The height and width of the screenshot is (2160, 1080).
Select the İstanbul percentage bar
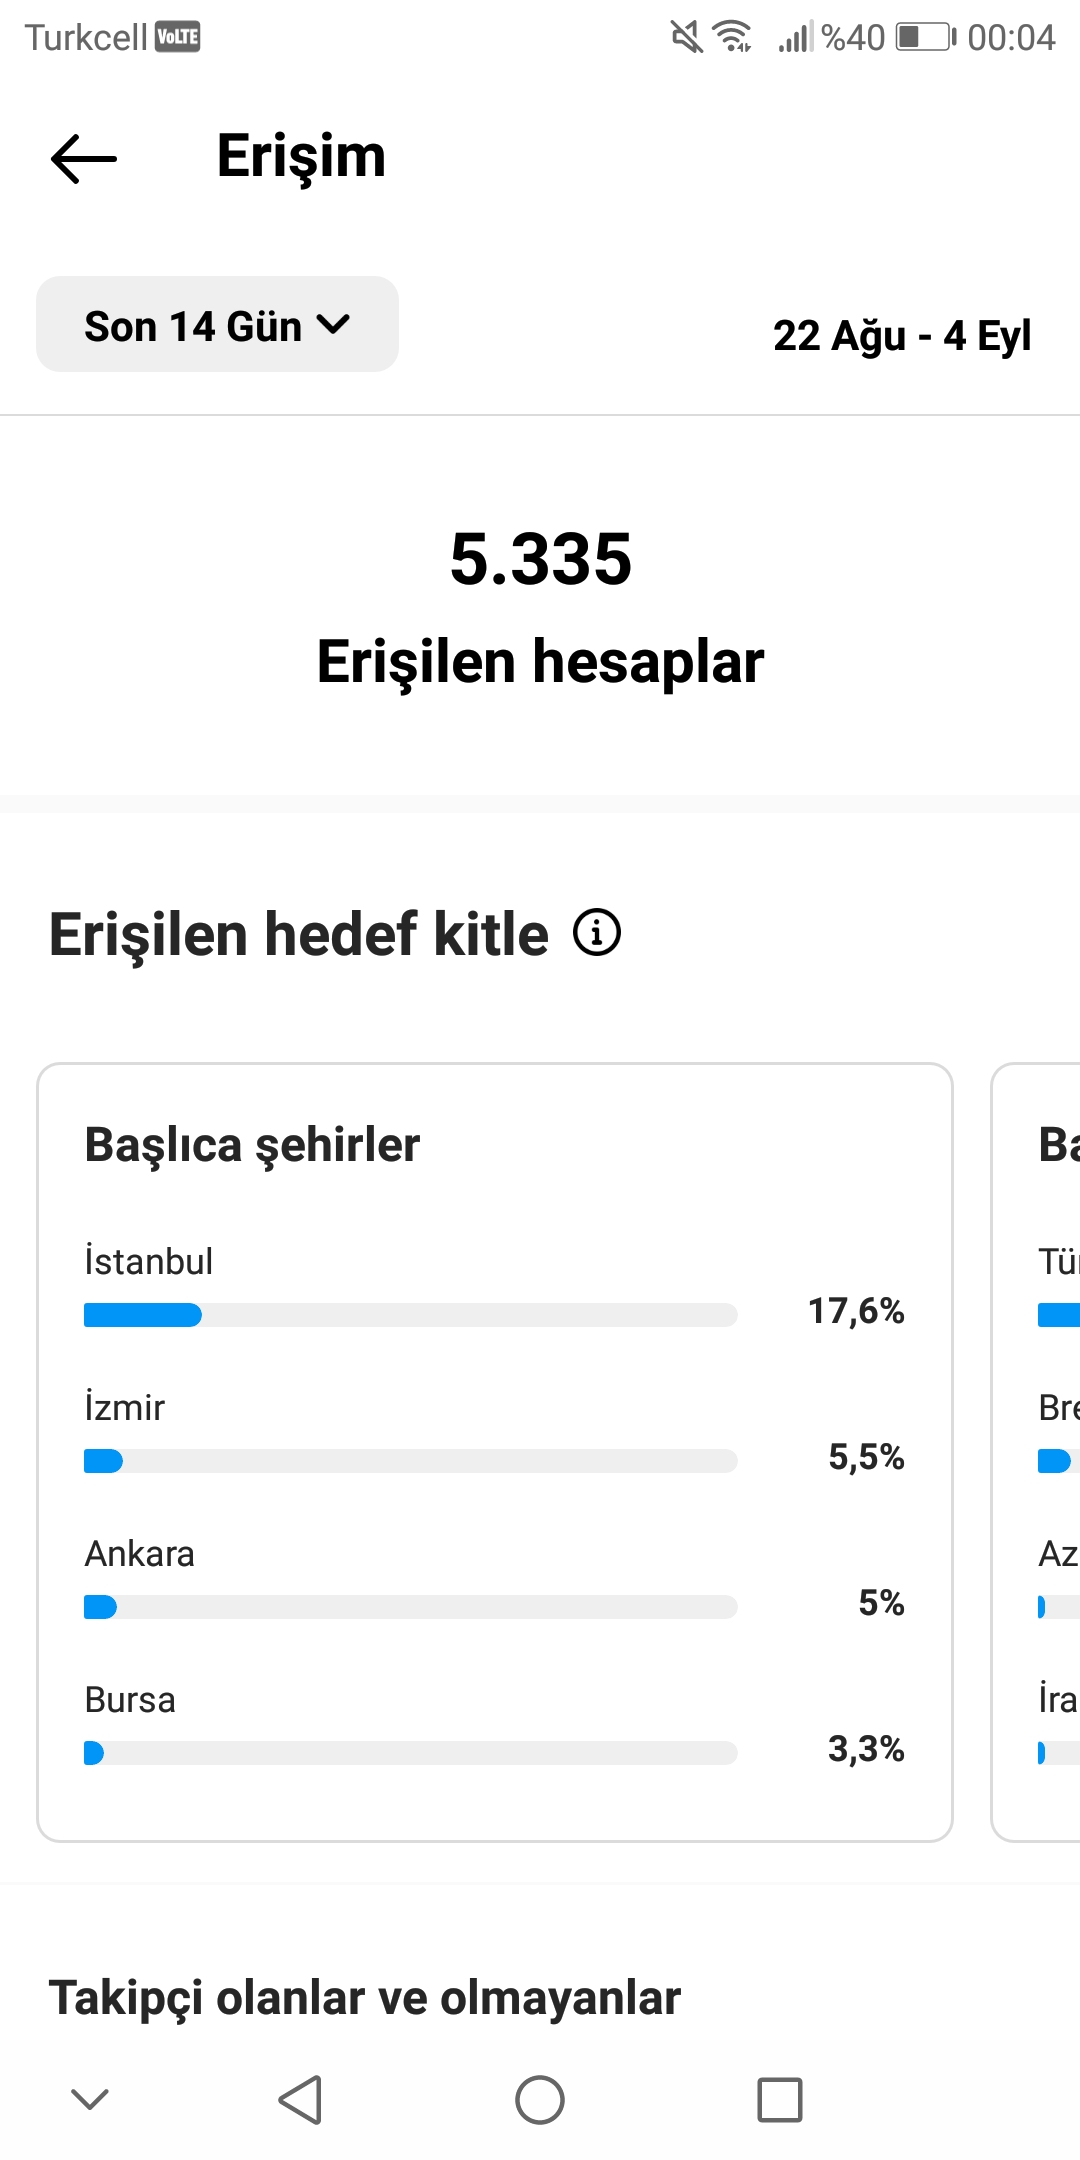[411, 1315]
